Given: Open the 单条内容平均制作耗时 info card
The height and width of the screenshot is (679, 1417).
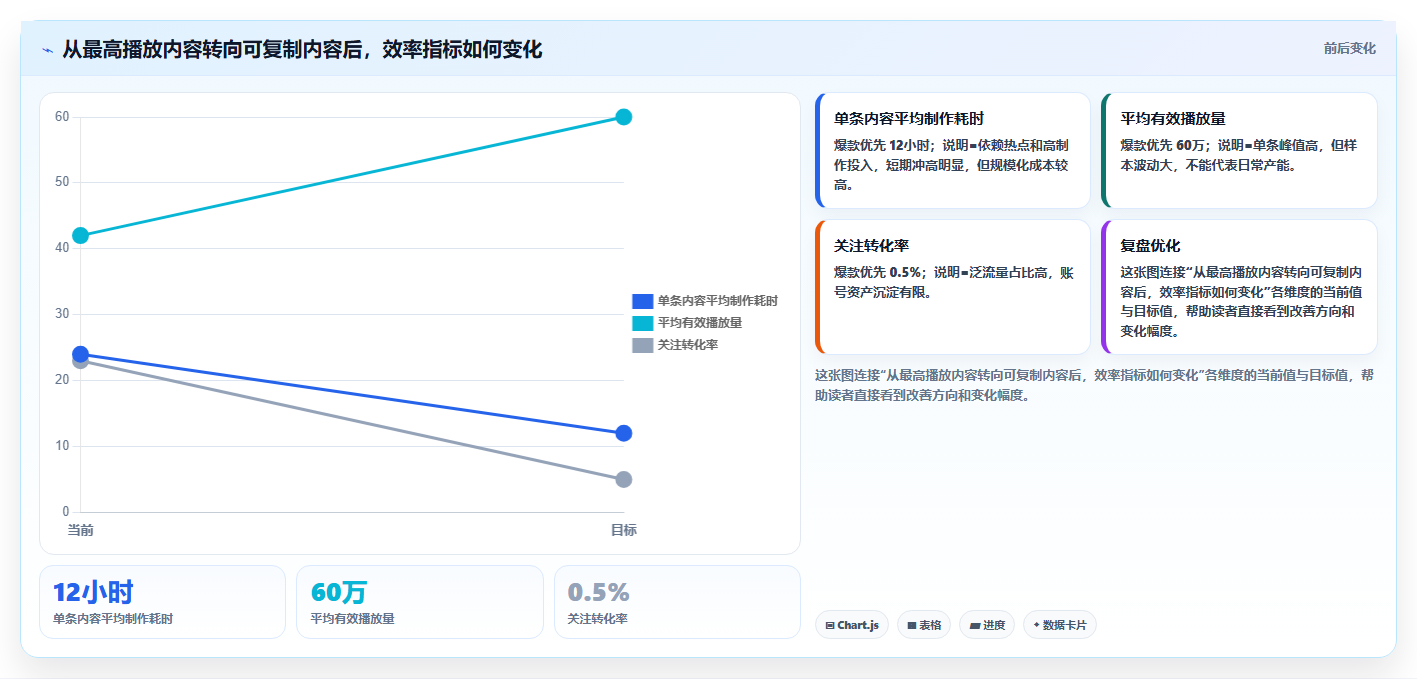Looking at the screenshot, I should point(953,150).
